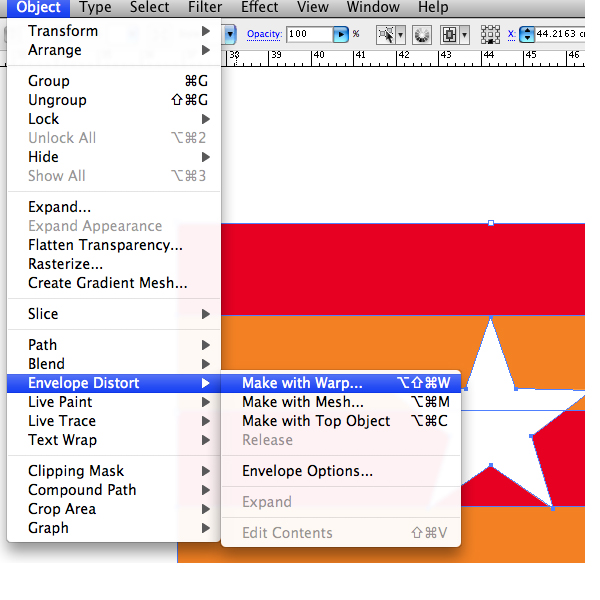The height and width of the screenshot is (600, 600).
Task: Click the reference point grid icon
Action: [x=490, y=35]
